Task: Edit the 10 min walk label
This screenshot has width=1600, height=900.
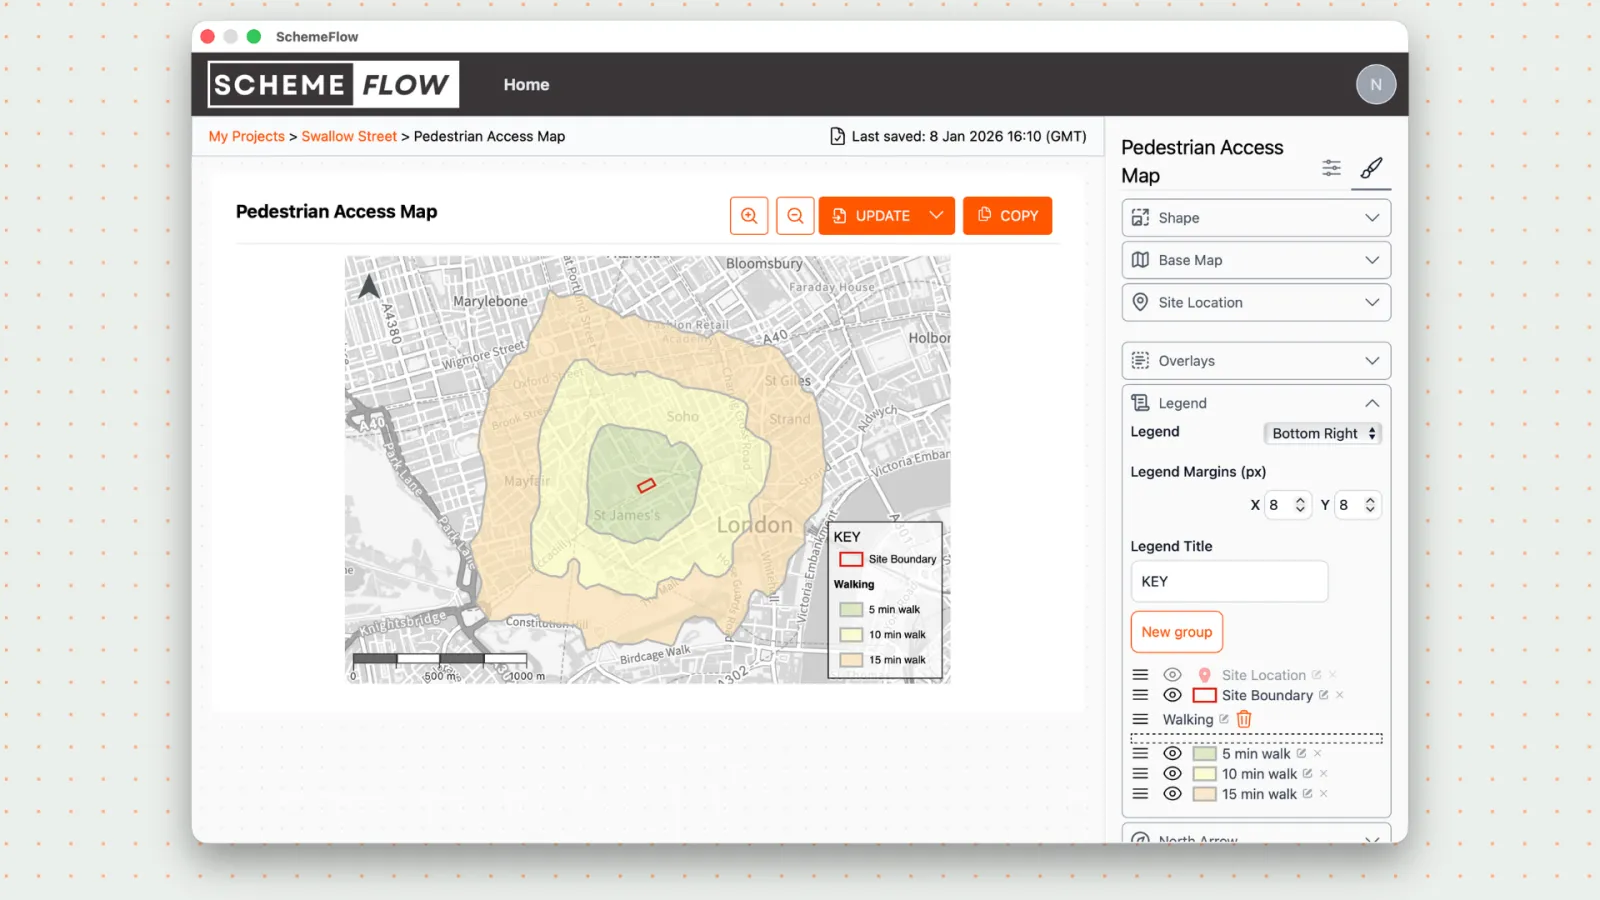Action: click(x=1308, y=773)
